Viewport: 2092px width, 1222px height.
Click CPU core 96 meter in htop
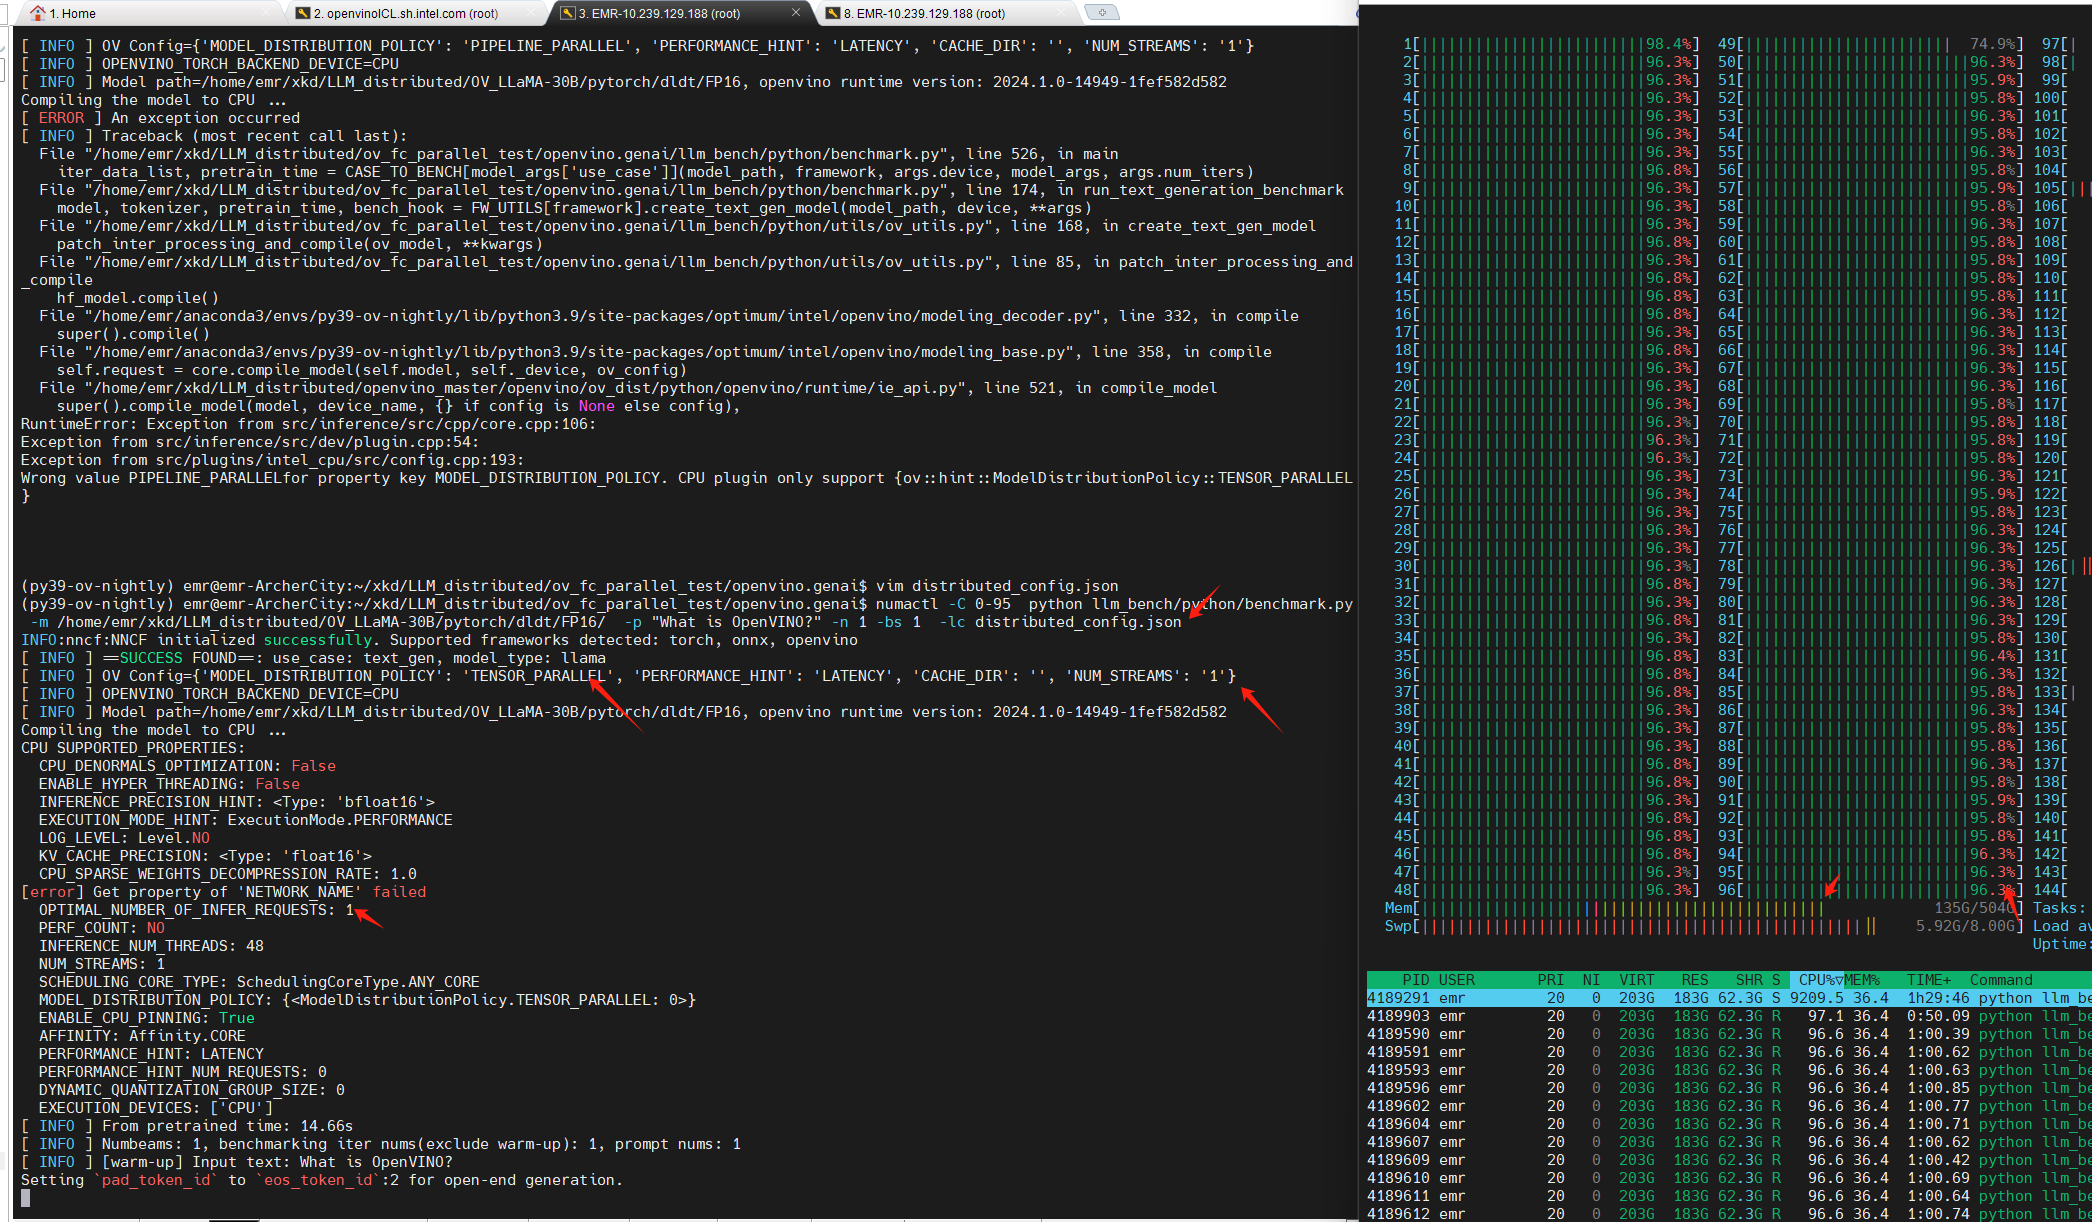1871,890
